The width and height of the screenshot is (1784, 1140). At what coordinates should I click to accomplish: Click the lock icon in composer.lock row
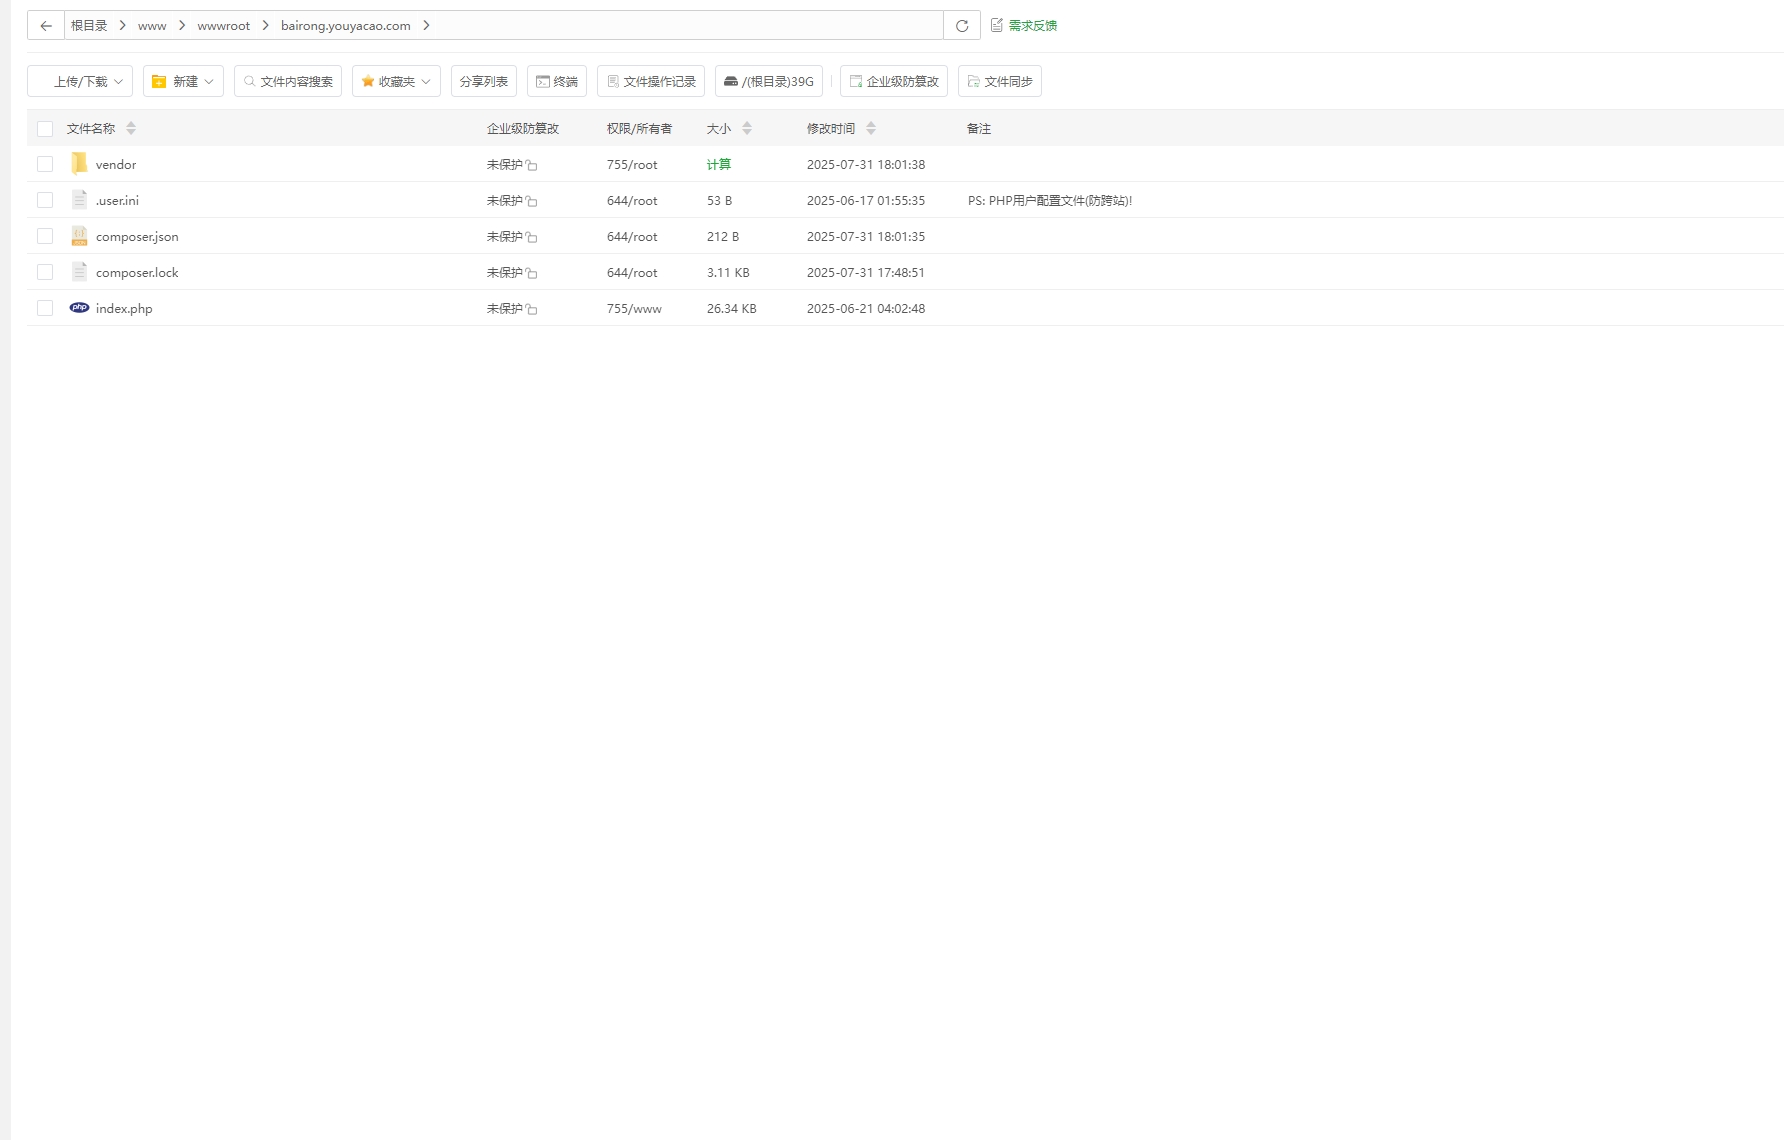532,273
